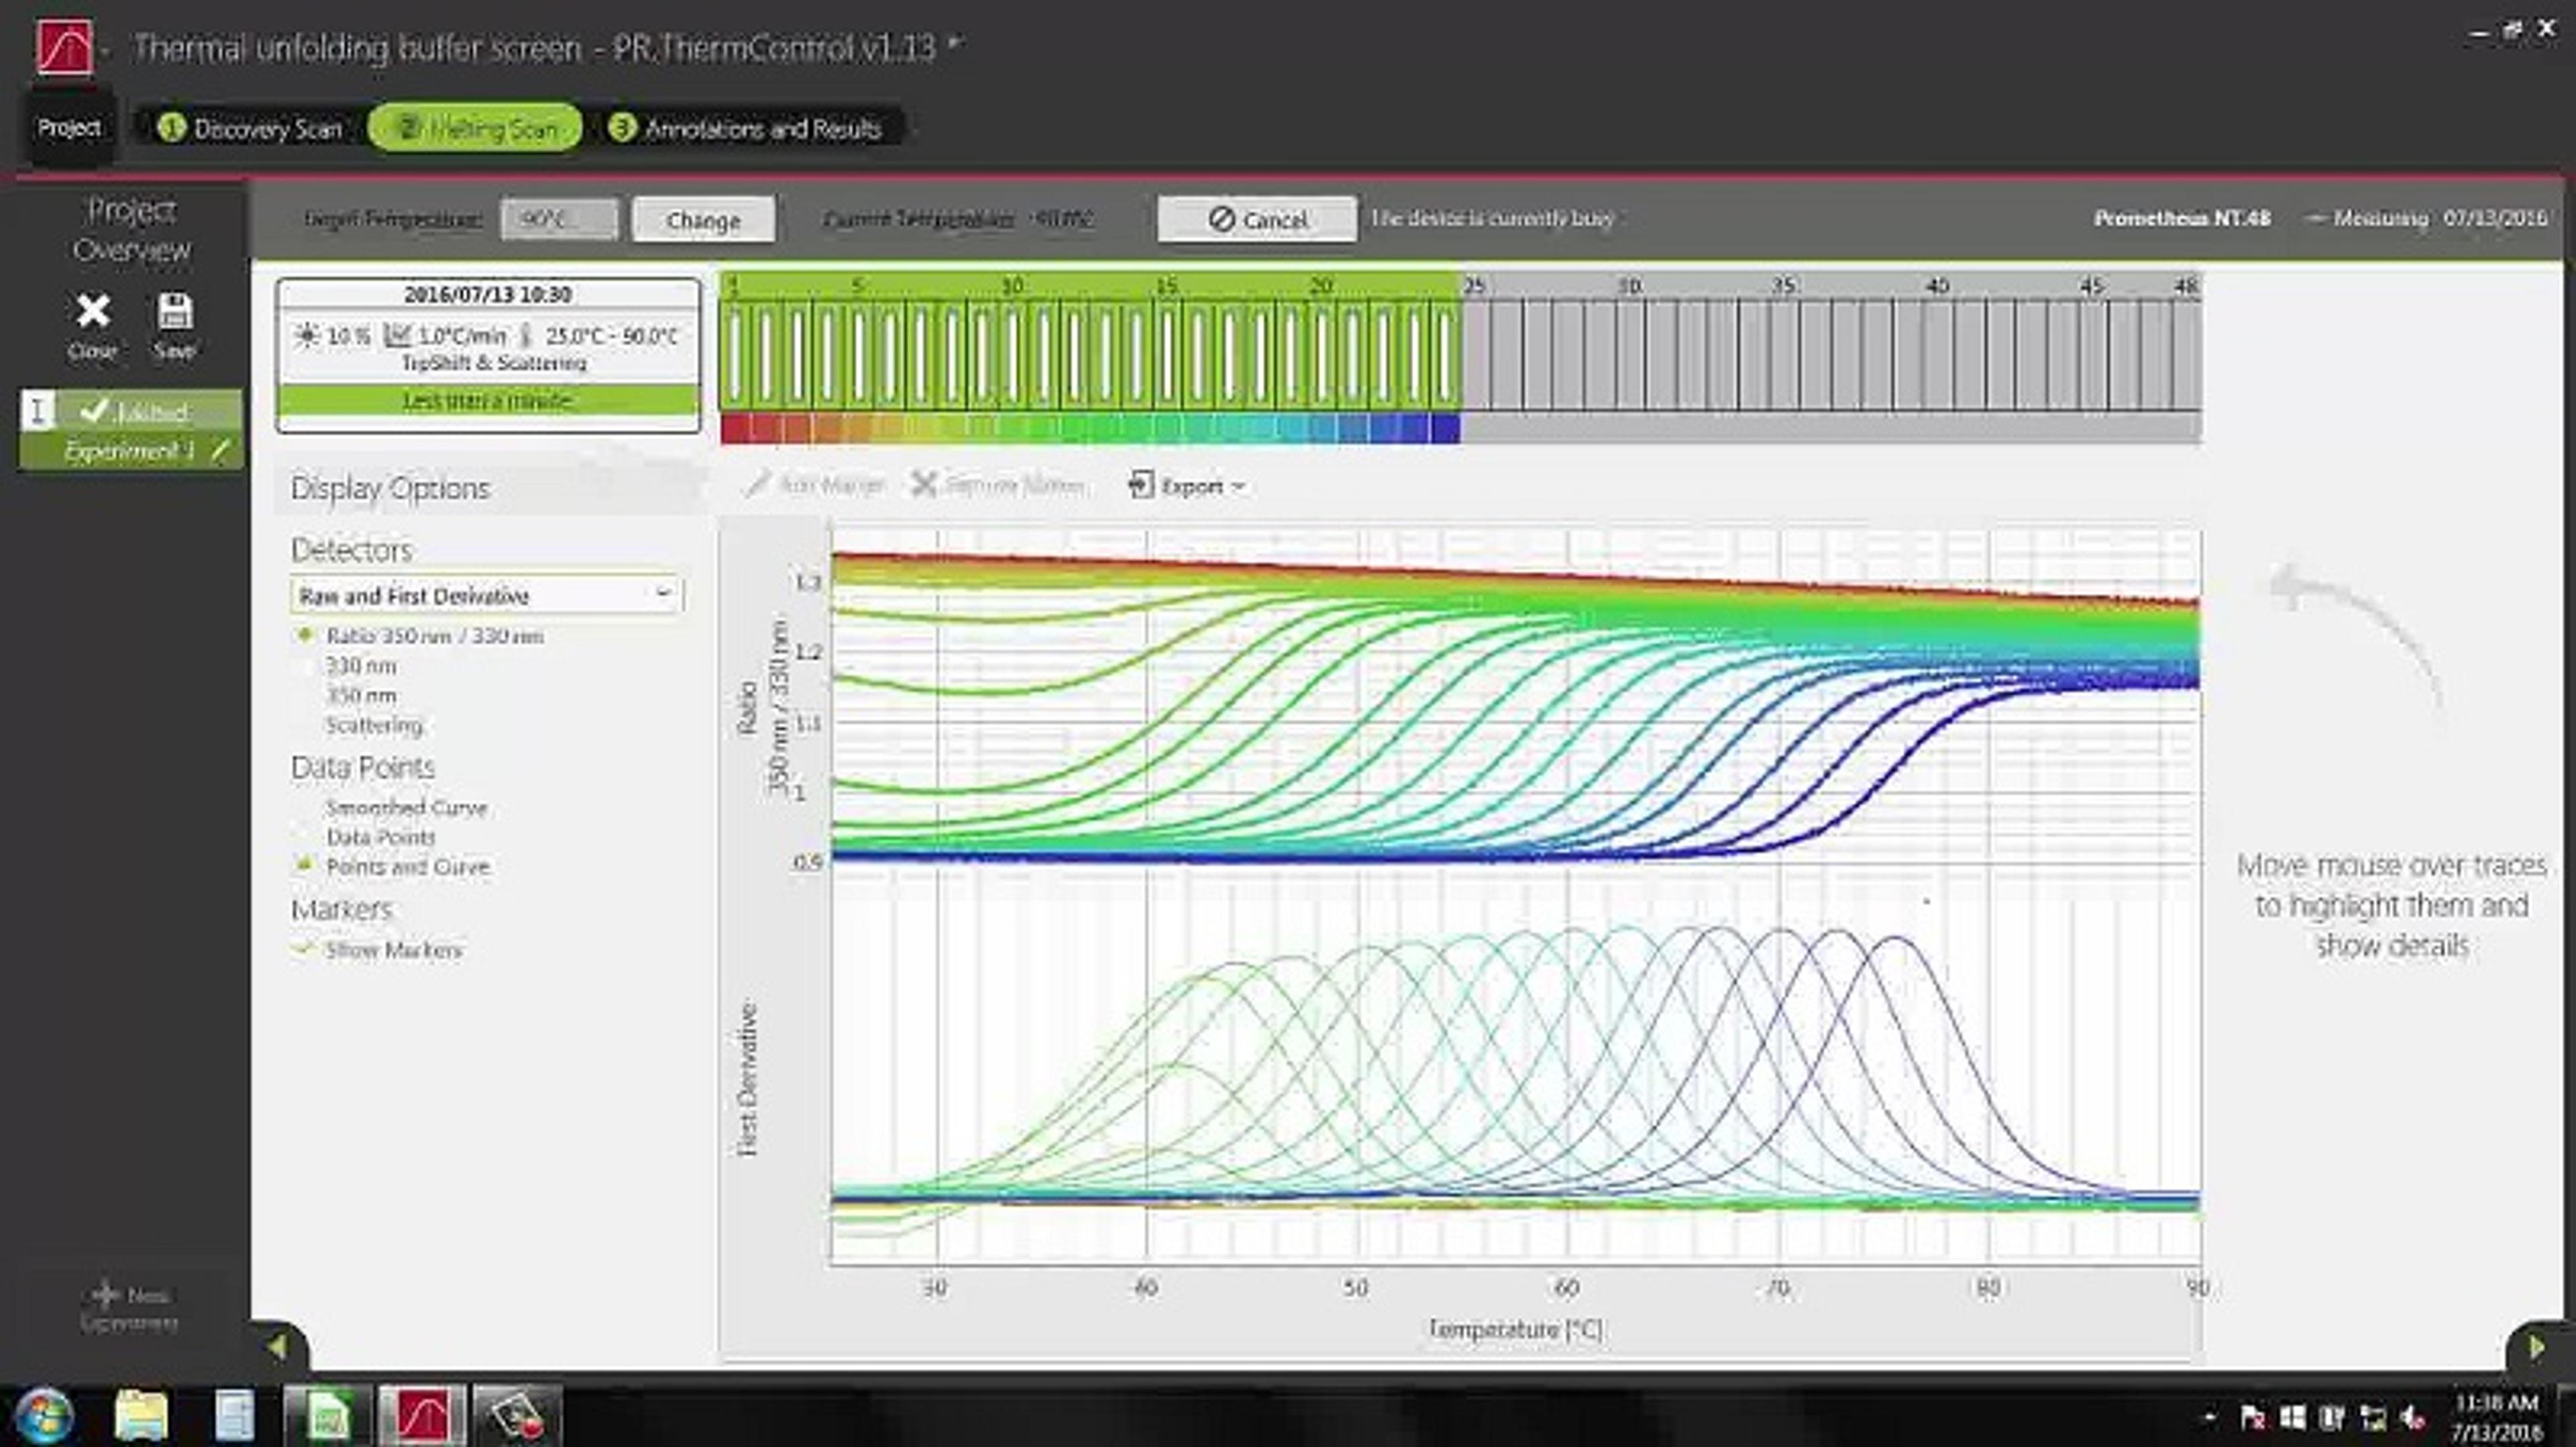
Task: Choose Smoothed Curve data points option
Action: (x=405, y=807)
